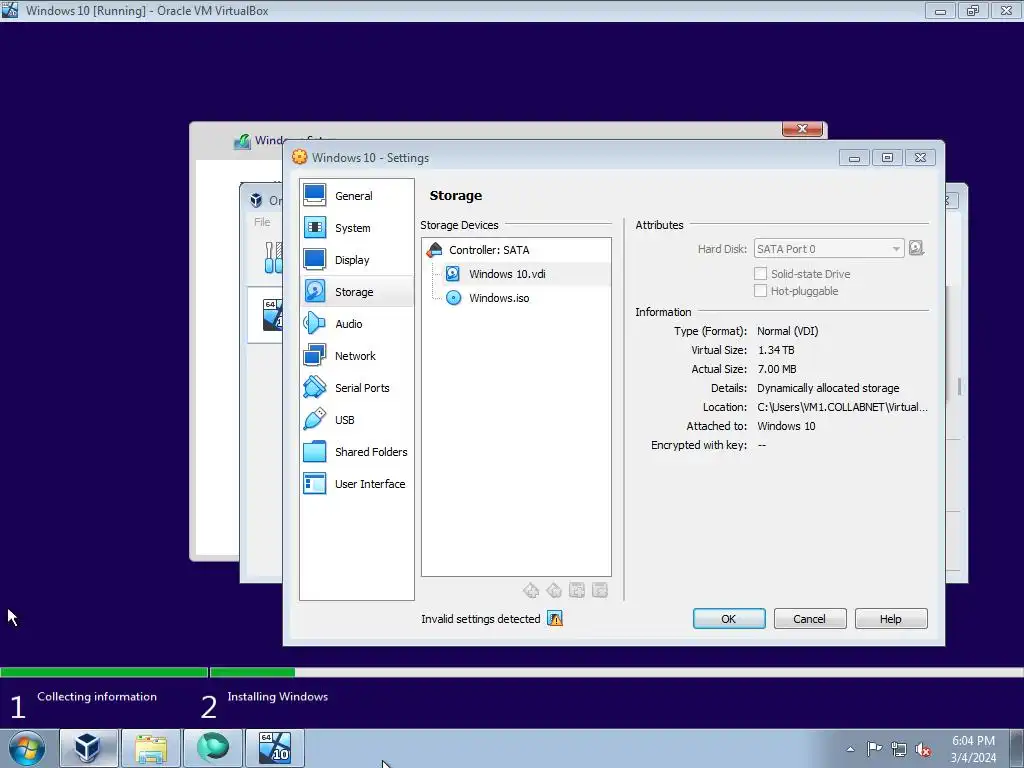Open the Audio settings category

coord(357,324)
